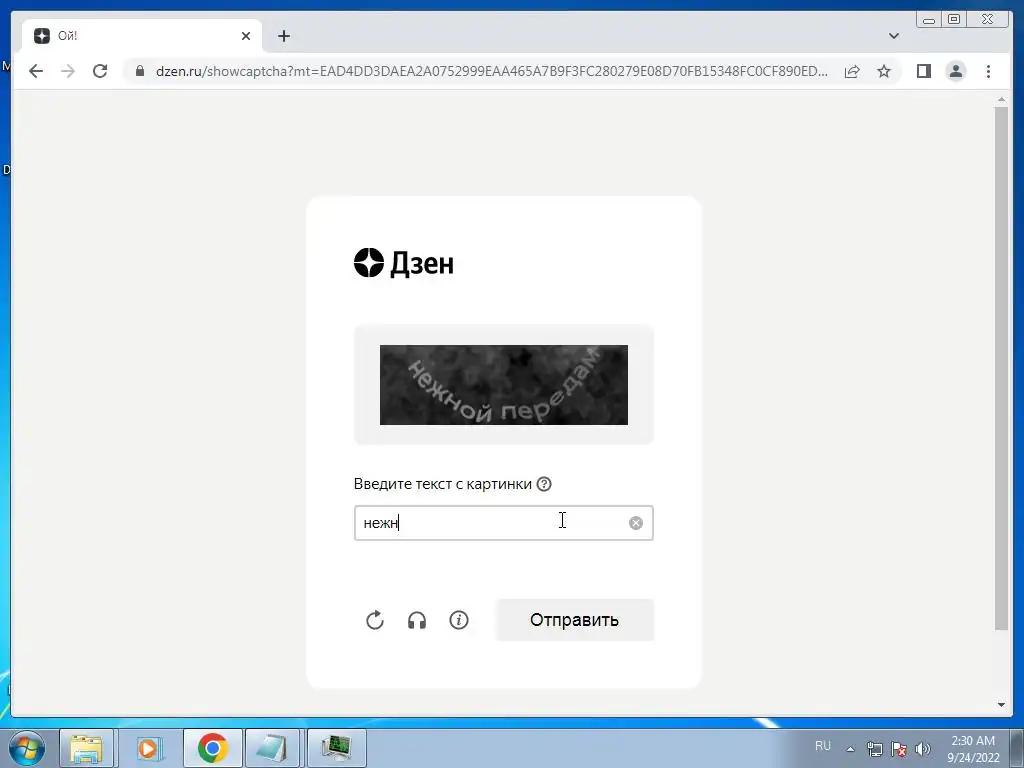Show hidden tray icons
The image size is (1024, 768).
(x=850, y=749)
